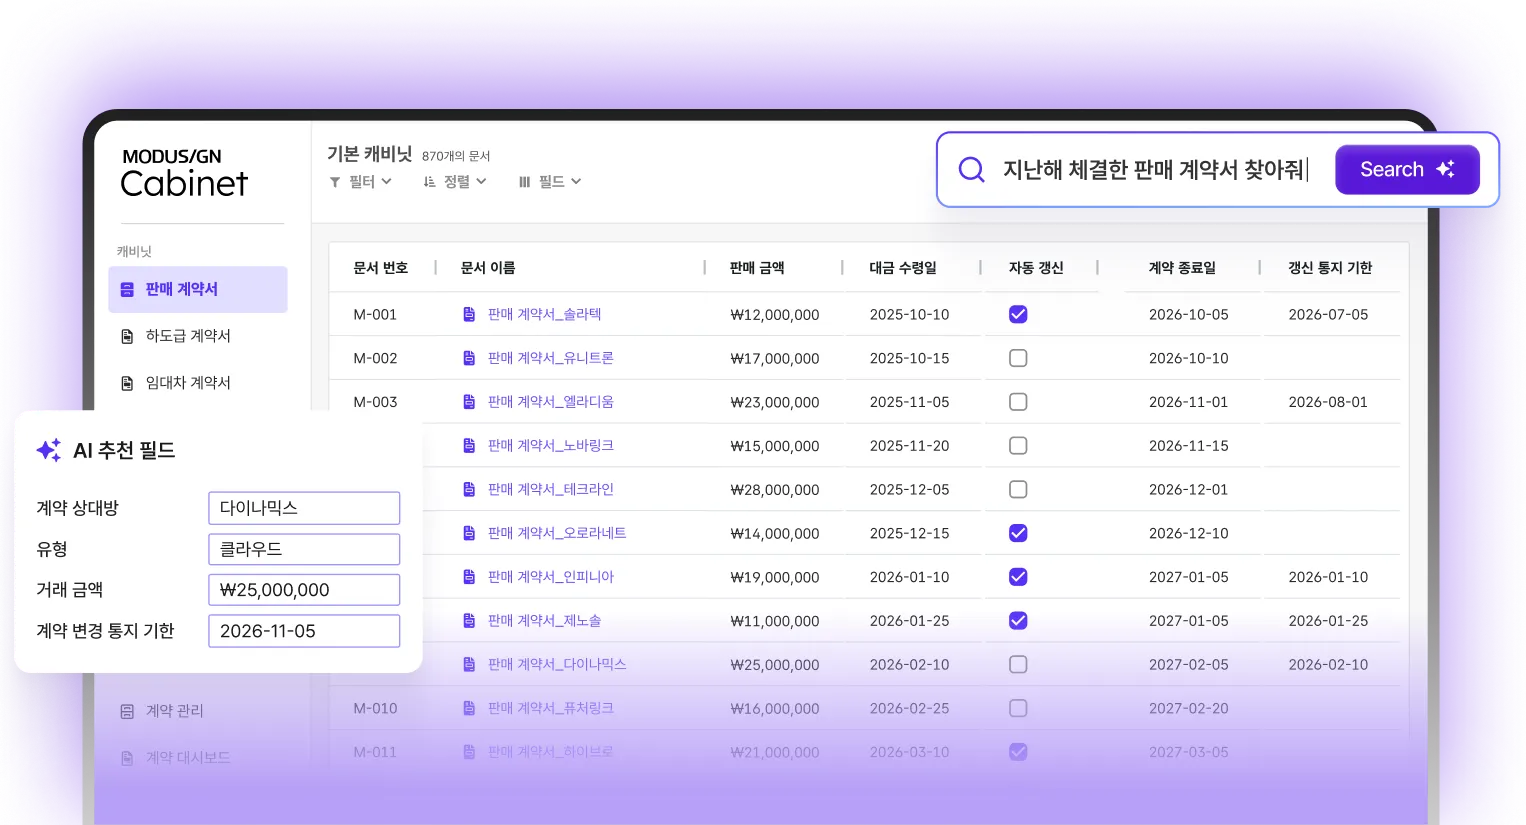Image resolution: width=1526 pixels, height=825 pixels.
Task: Click the magnifier icon in the search bar
Action: (x=971, y=170)
